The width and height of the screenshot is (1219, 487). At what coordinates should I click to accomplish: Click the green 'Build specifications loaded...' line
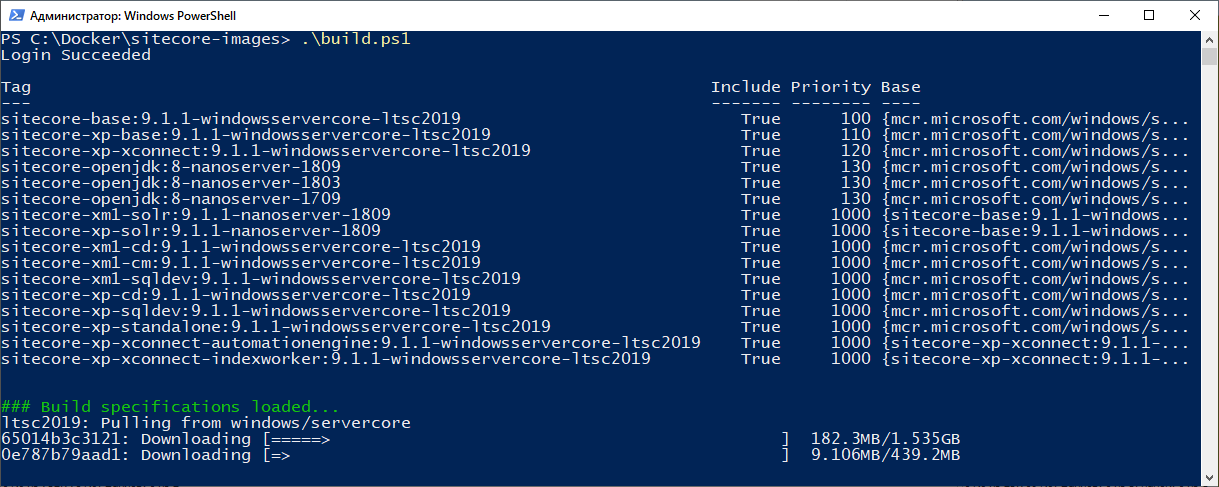(170, 407)
